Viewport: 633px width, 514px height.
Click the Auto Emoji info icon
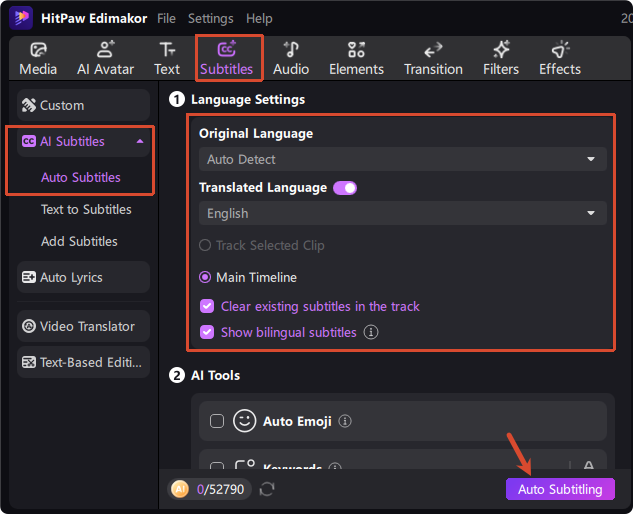point(345,421)
